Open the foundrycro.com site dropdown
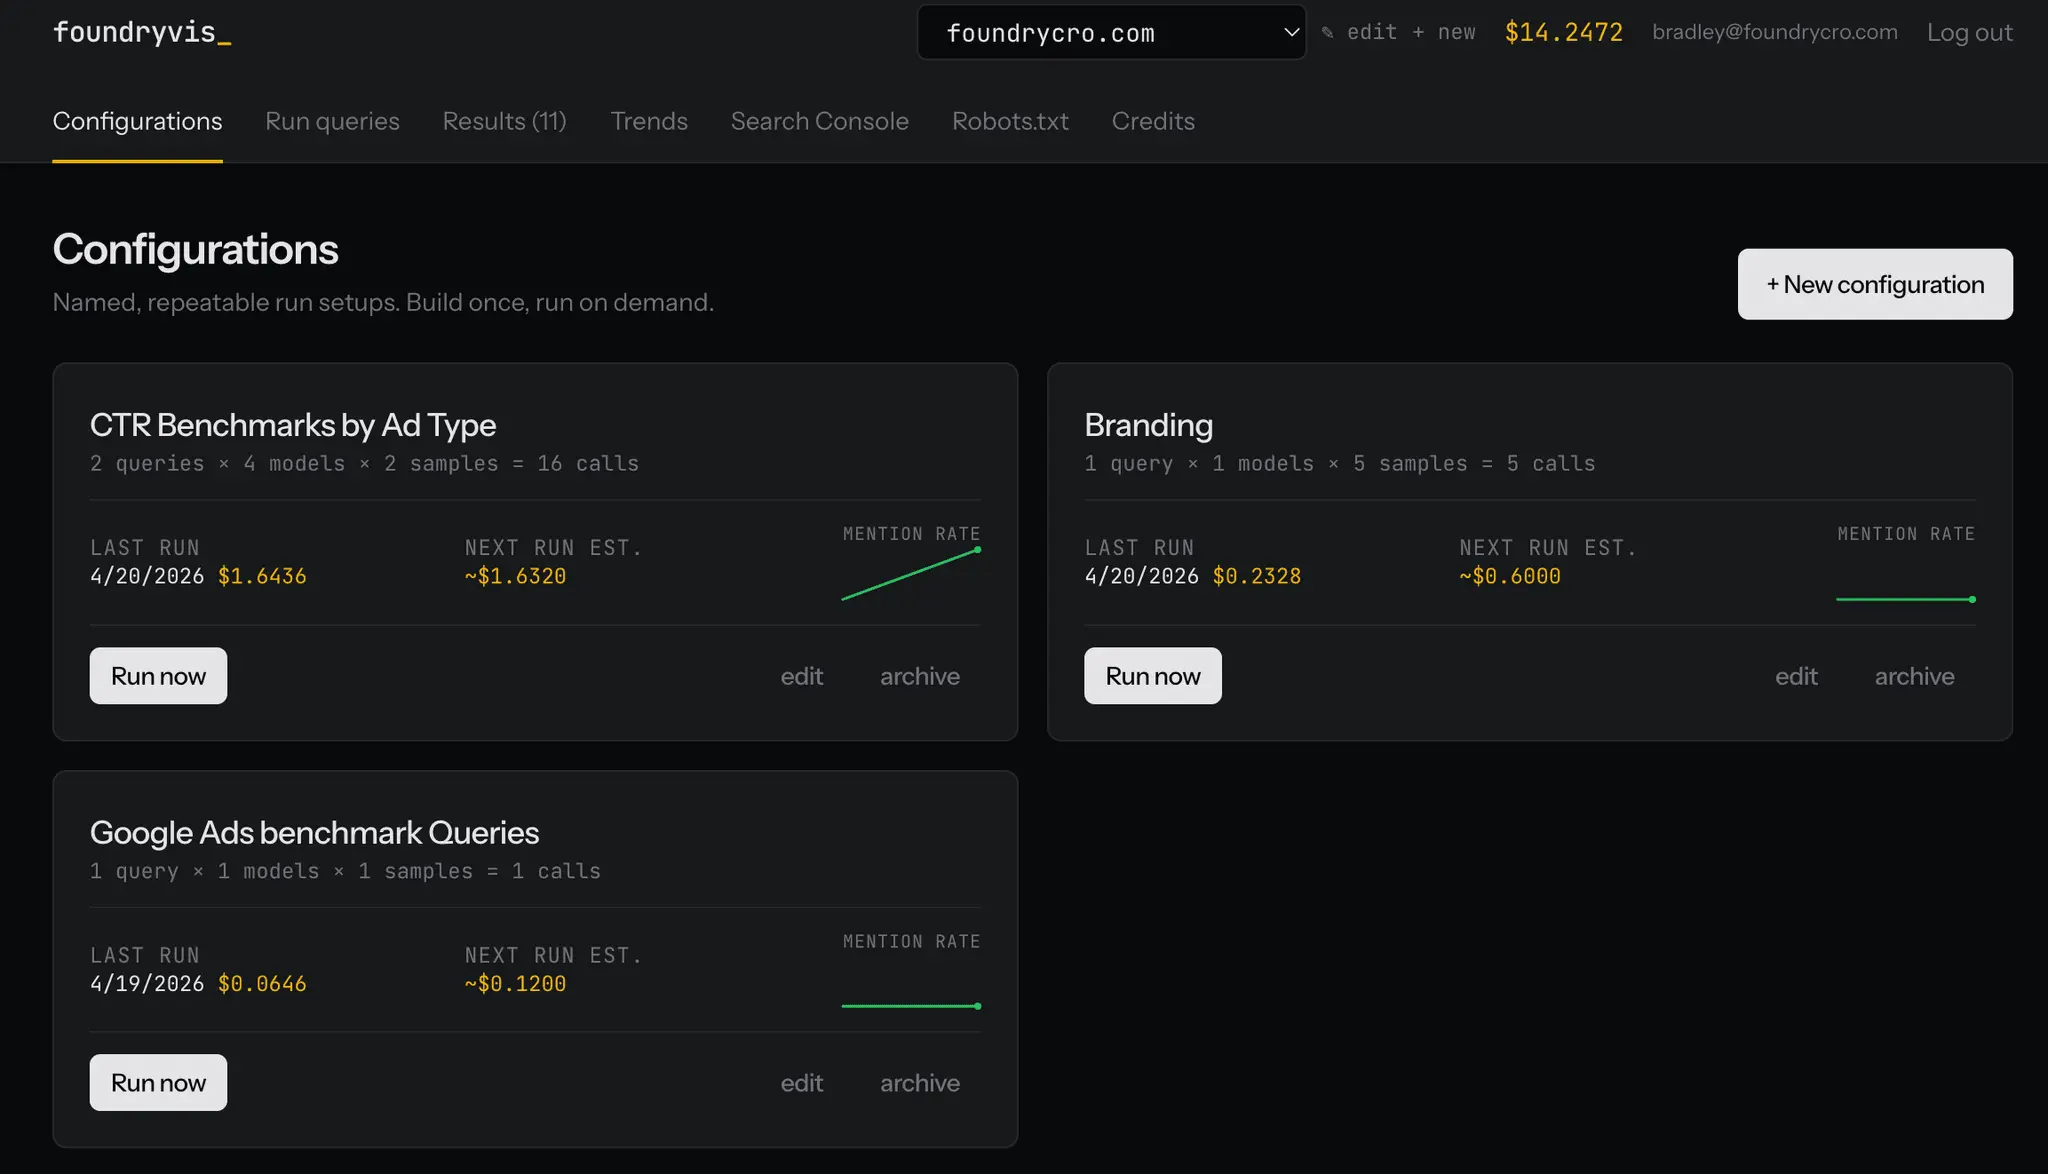Image resolution: width=2048 pixels, height=1174 pixels. point(1111,32)
